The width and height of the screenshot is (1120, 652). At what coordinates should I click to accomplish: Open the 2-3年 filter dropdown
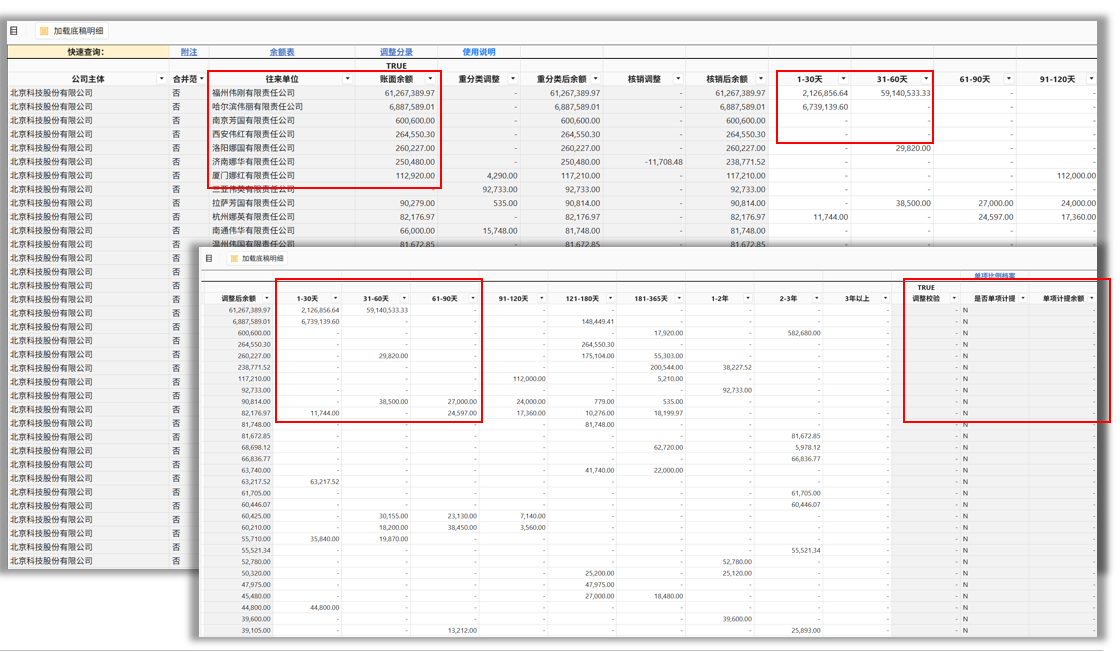coord(816,299)
